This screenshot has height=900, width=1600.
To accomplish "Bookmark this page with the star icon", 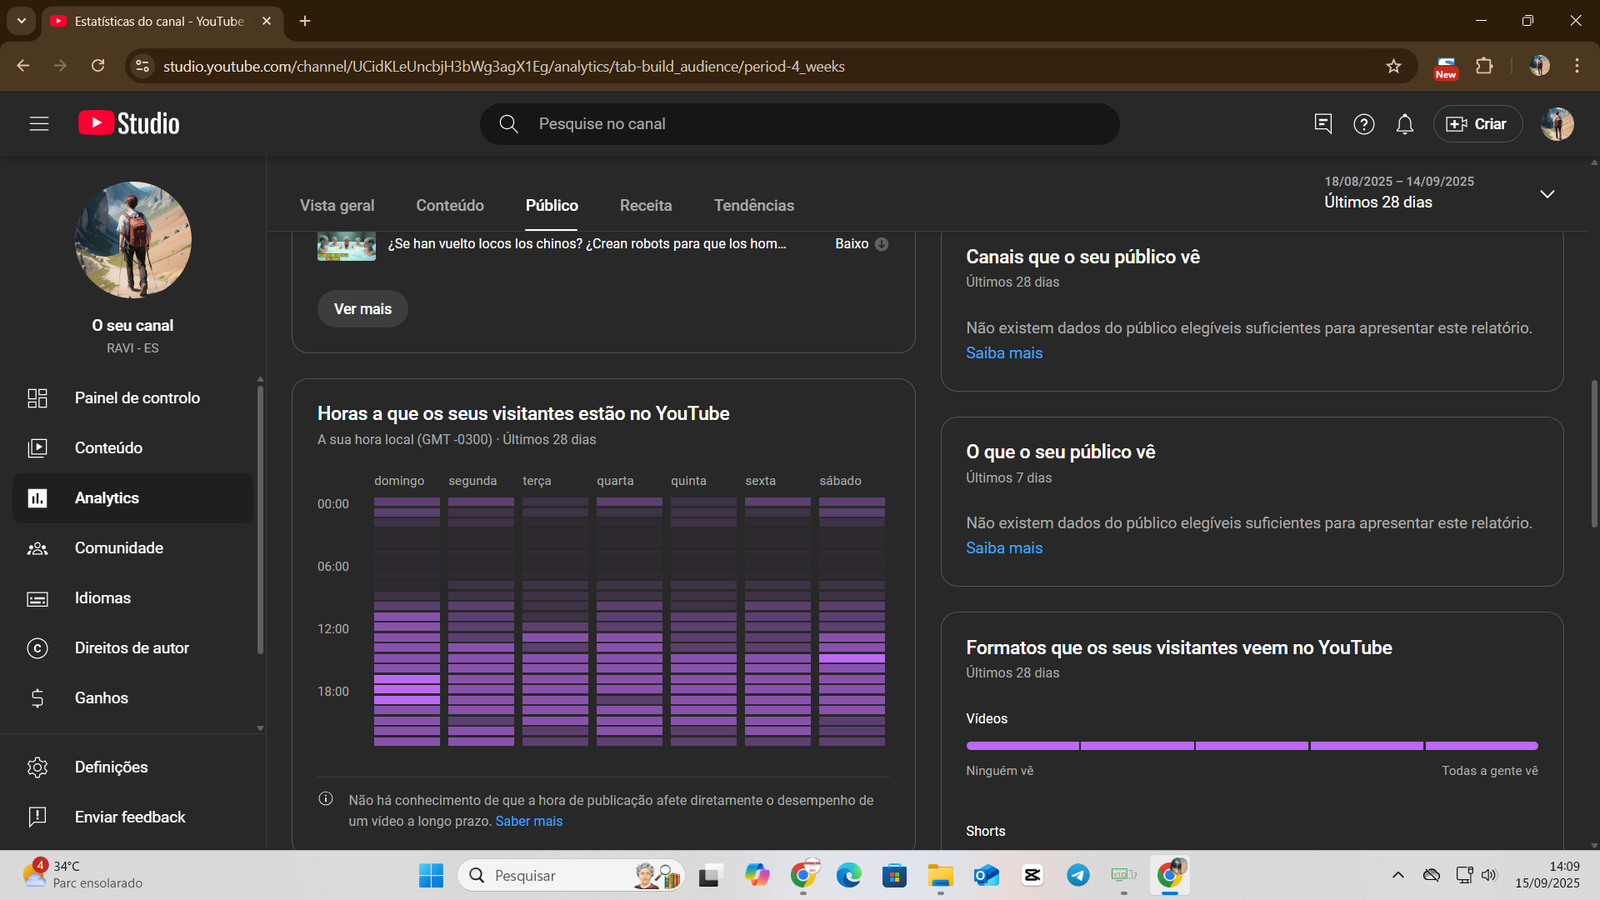I will coord(1393,66).
